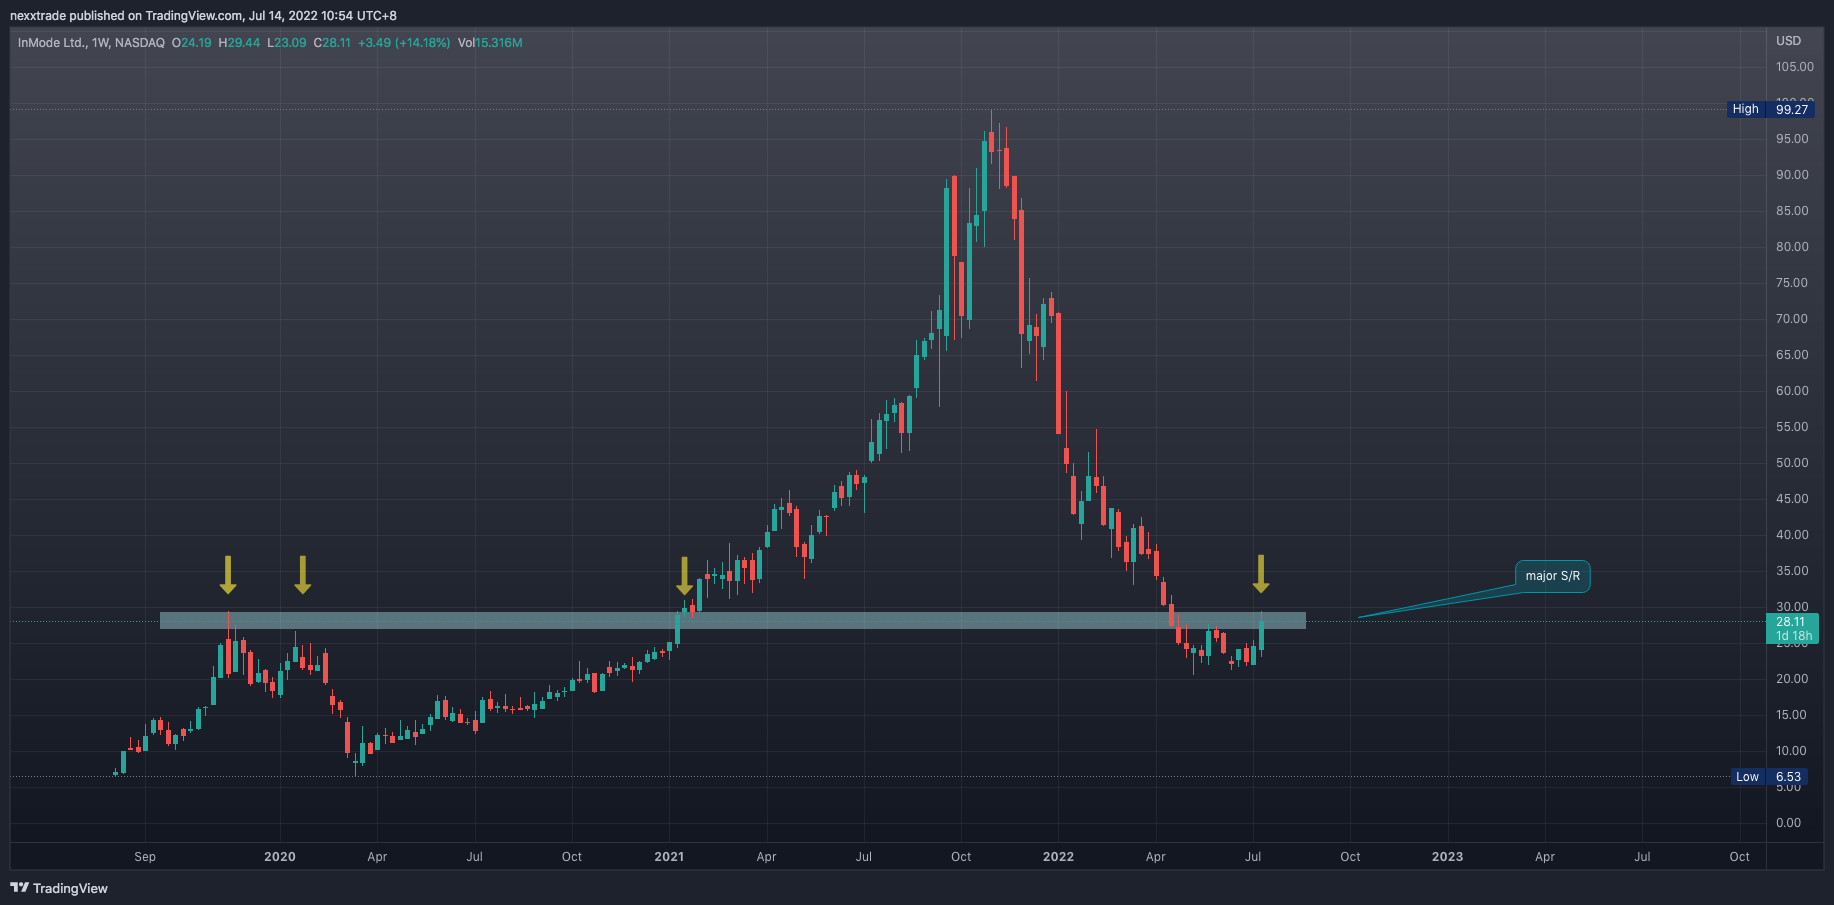Select the gray support/resistance rectangle zone
This screenshot has height=905, width=1834.
tap(732, 621)
